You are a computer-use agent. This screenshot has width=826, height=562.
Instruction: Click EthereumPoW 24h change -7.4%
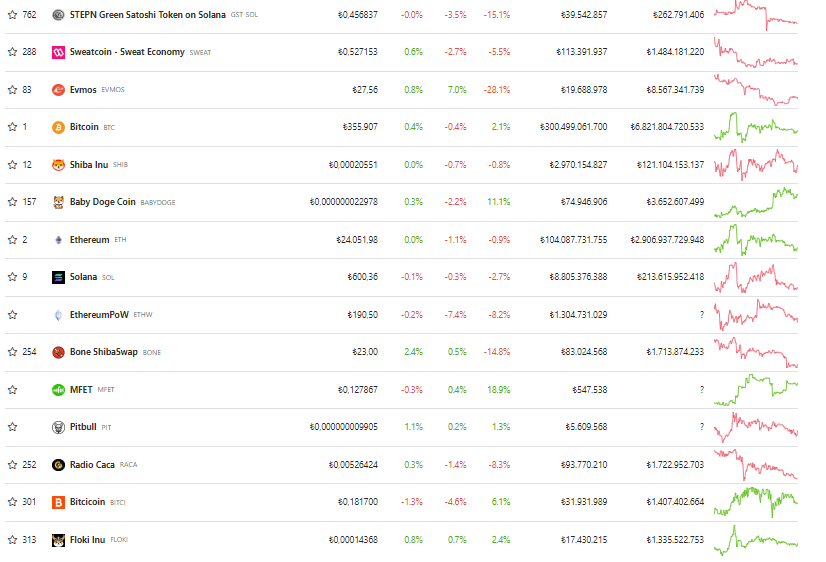pos(455,315)
